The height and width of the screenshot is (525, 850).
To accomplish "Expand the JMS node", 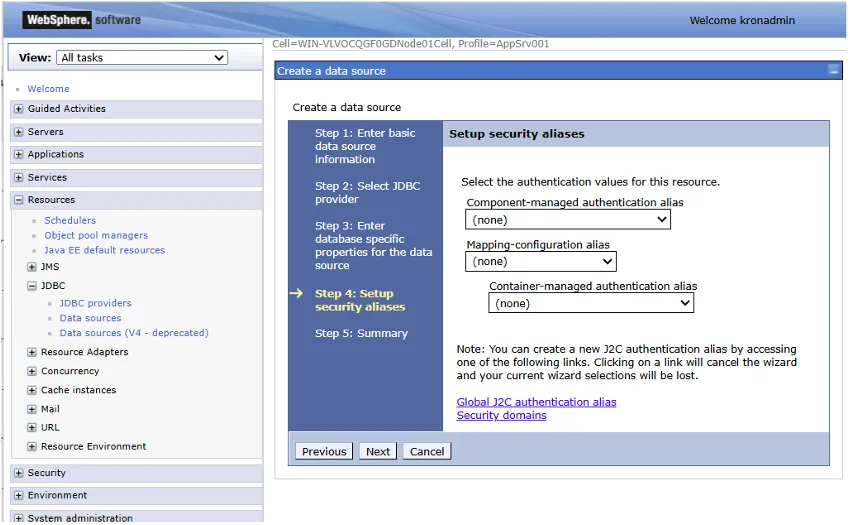I will pyautogui.click(x=32, y=267).
